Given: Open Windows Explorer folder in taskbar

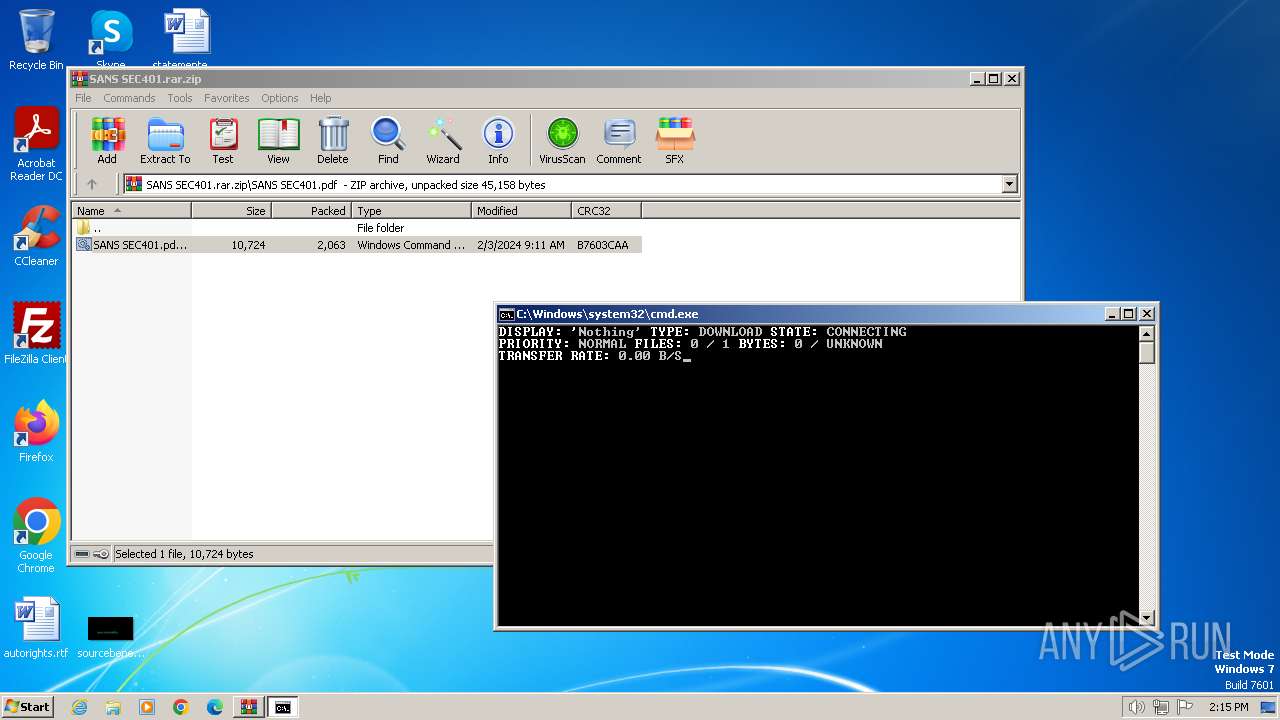Looking at the screenshot, I should click(x=113, y=707).
